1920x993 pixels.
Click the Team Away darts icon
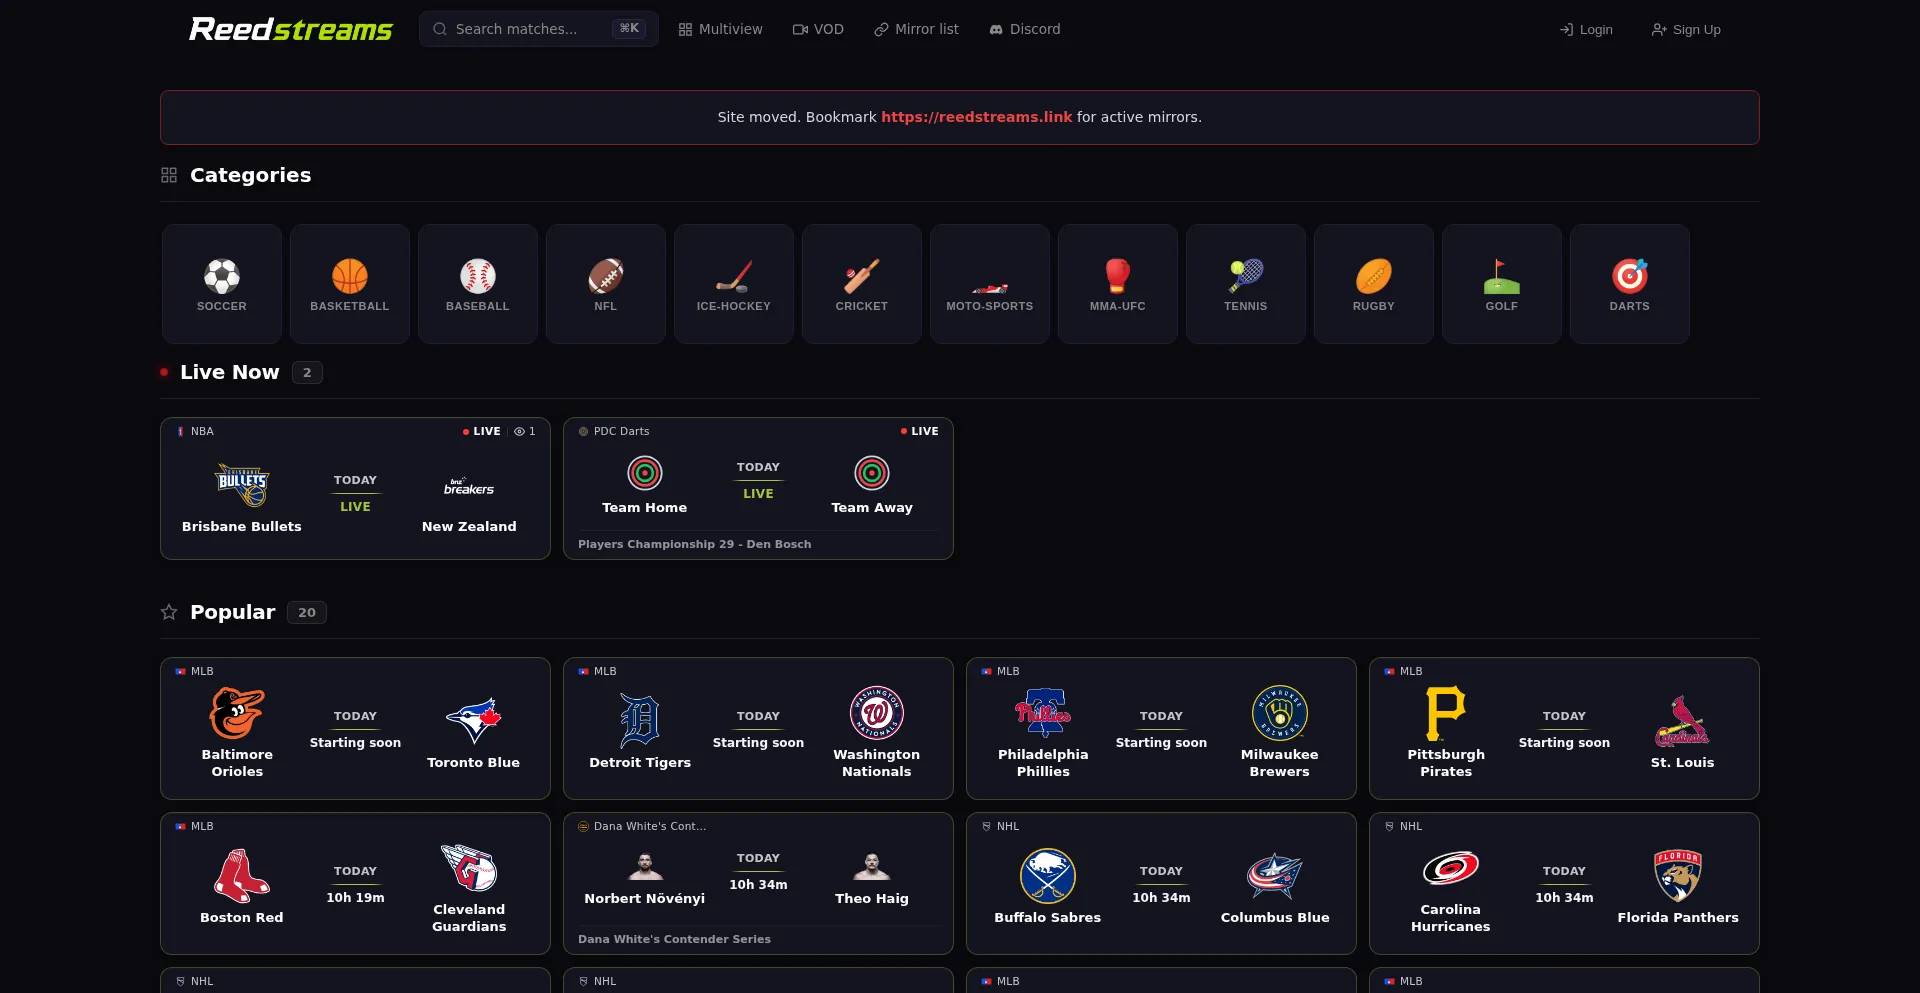(872, 473)
